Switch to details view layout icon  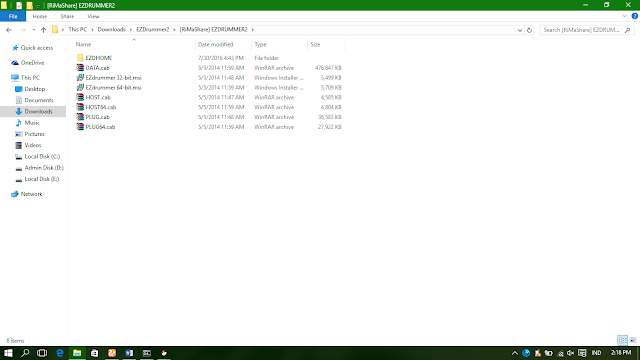pyautogui.click(x=623, y=340)
